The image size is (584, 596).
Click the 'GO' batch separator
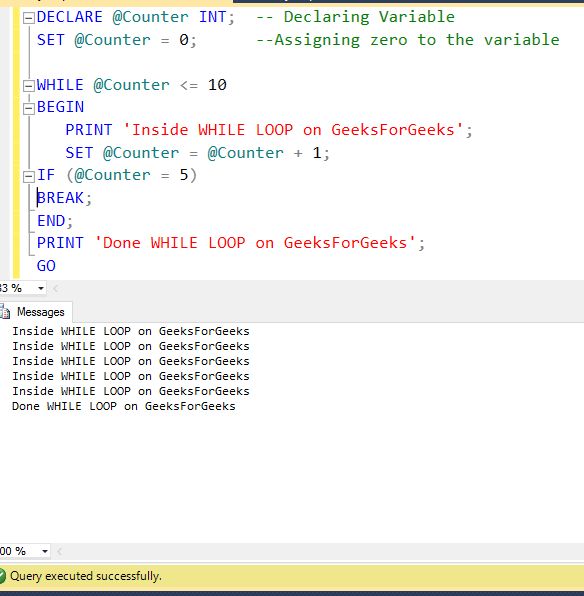pyautogui.click(x=46, y=266)
